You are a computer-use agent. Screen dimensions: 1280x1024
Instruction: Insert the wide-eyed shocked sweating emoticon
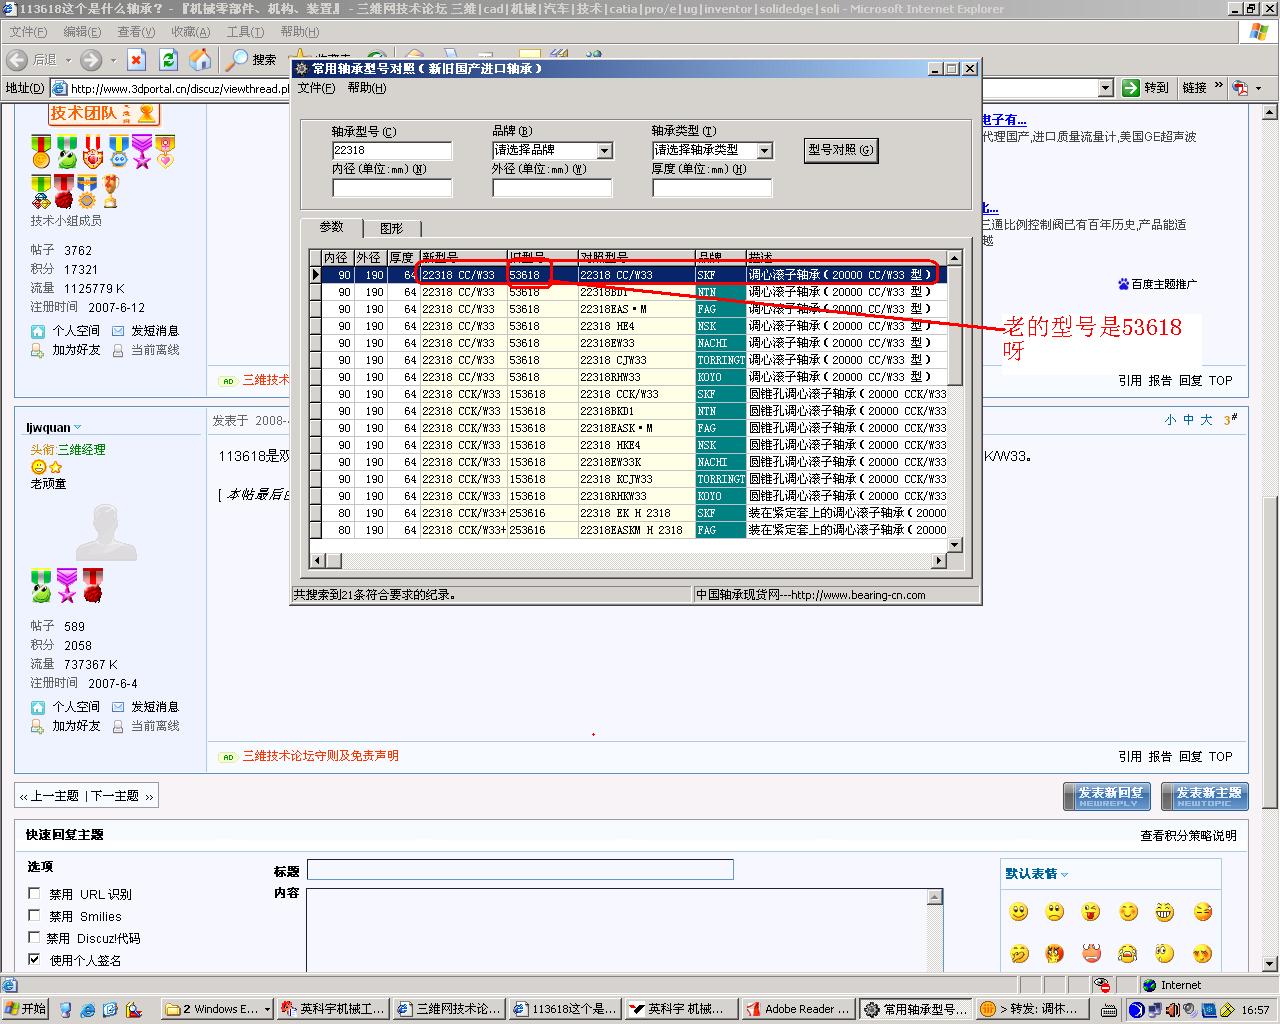click(x=1164, y=953)
